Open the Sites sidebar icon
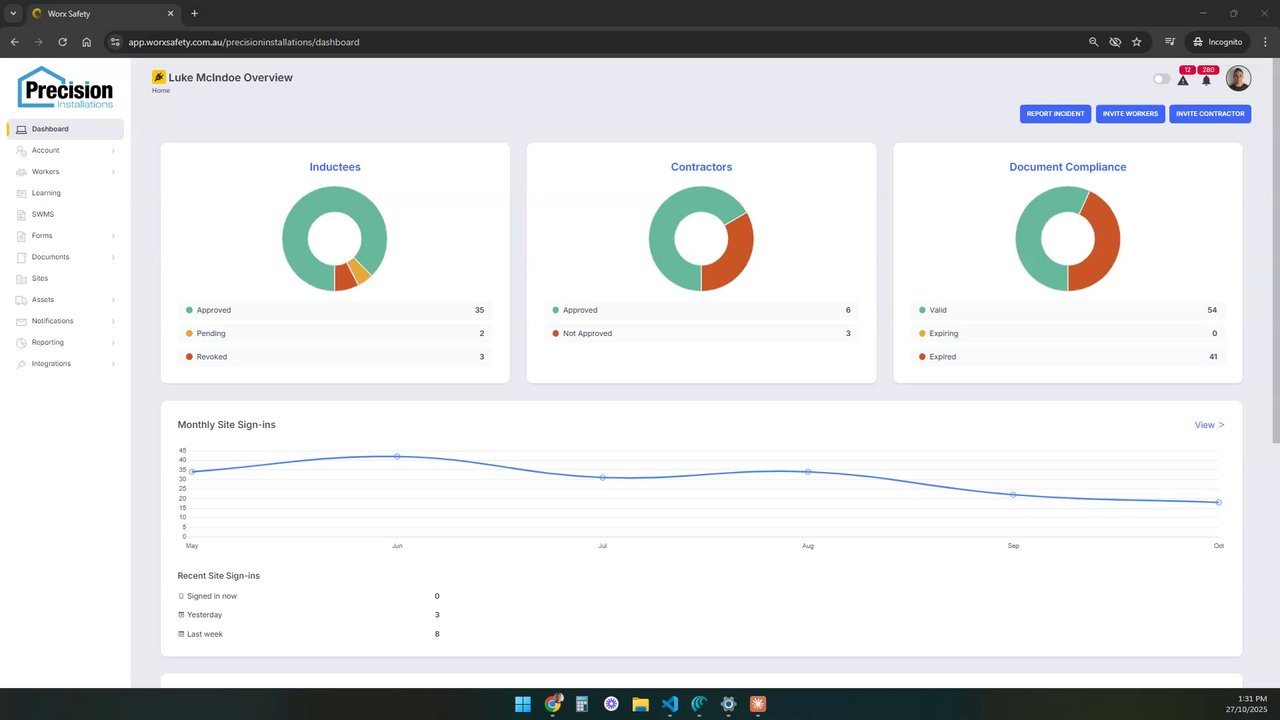 pos(21,278)
